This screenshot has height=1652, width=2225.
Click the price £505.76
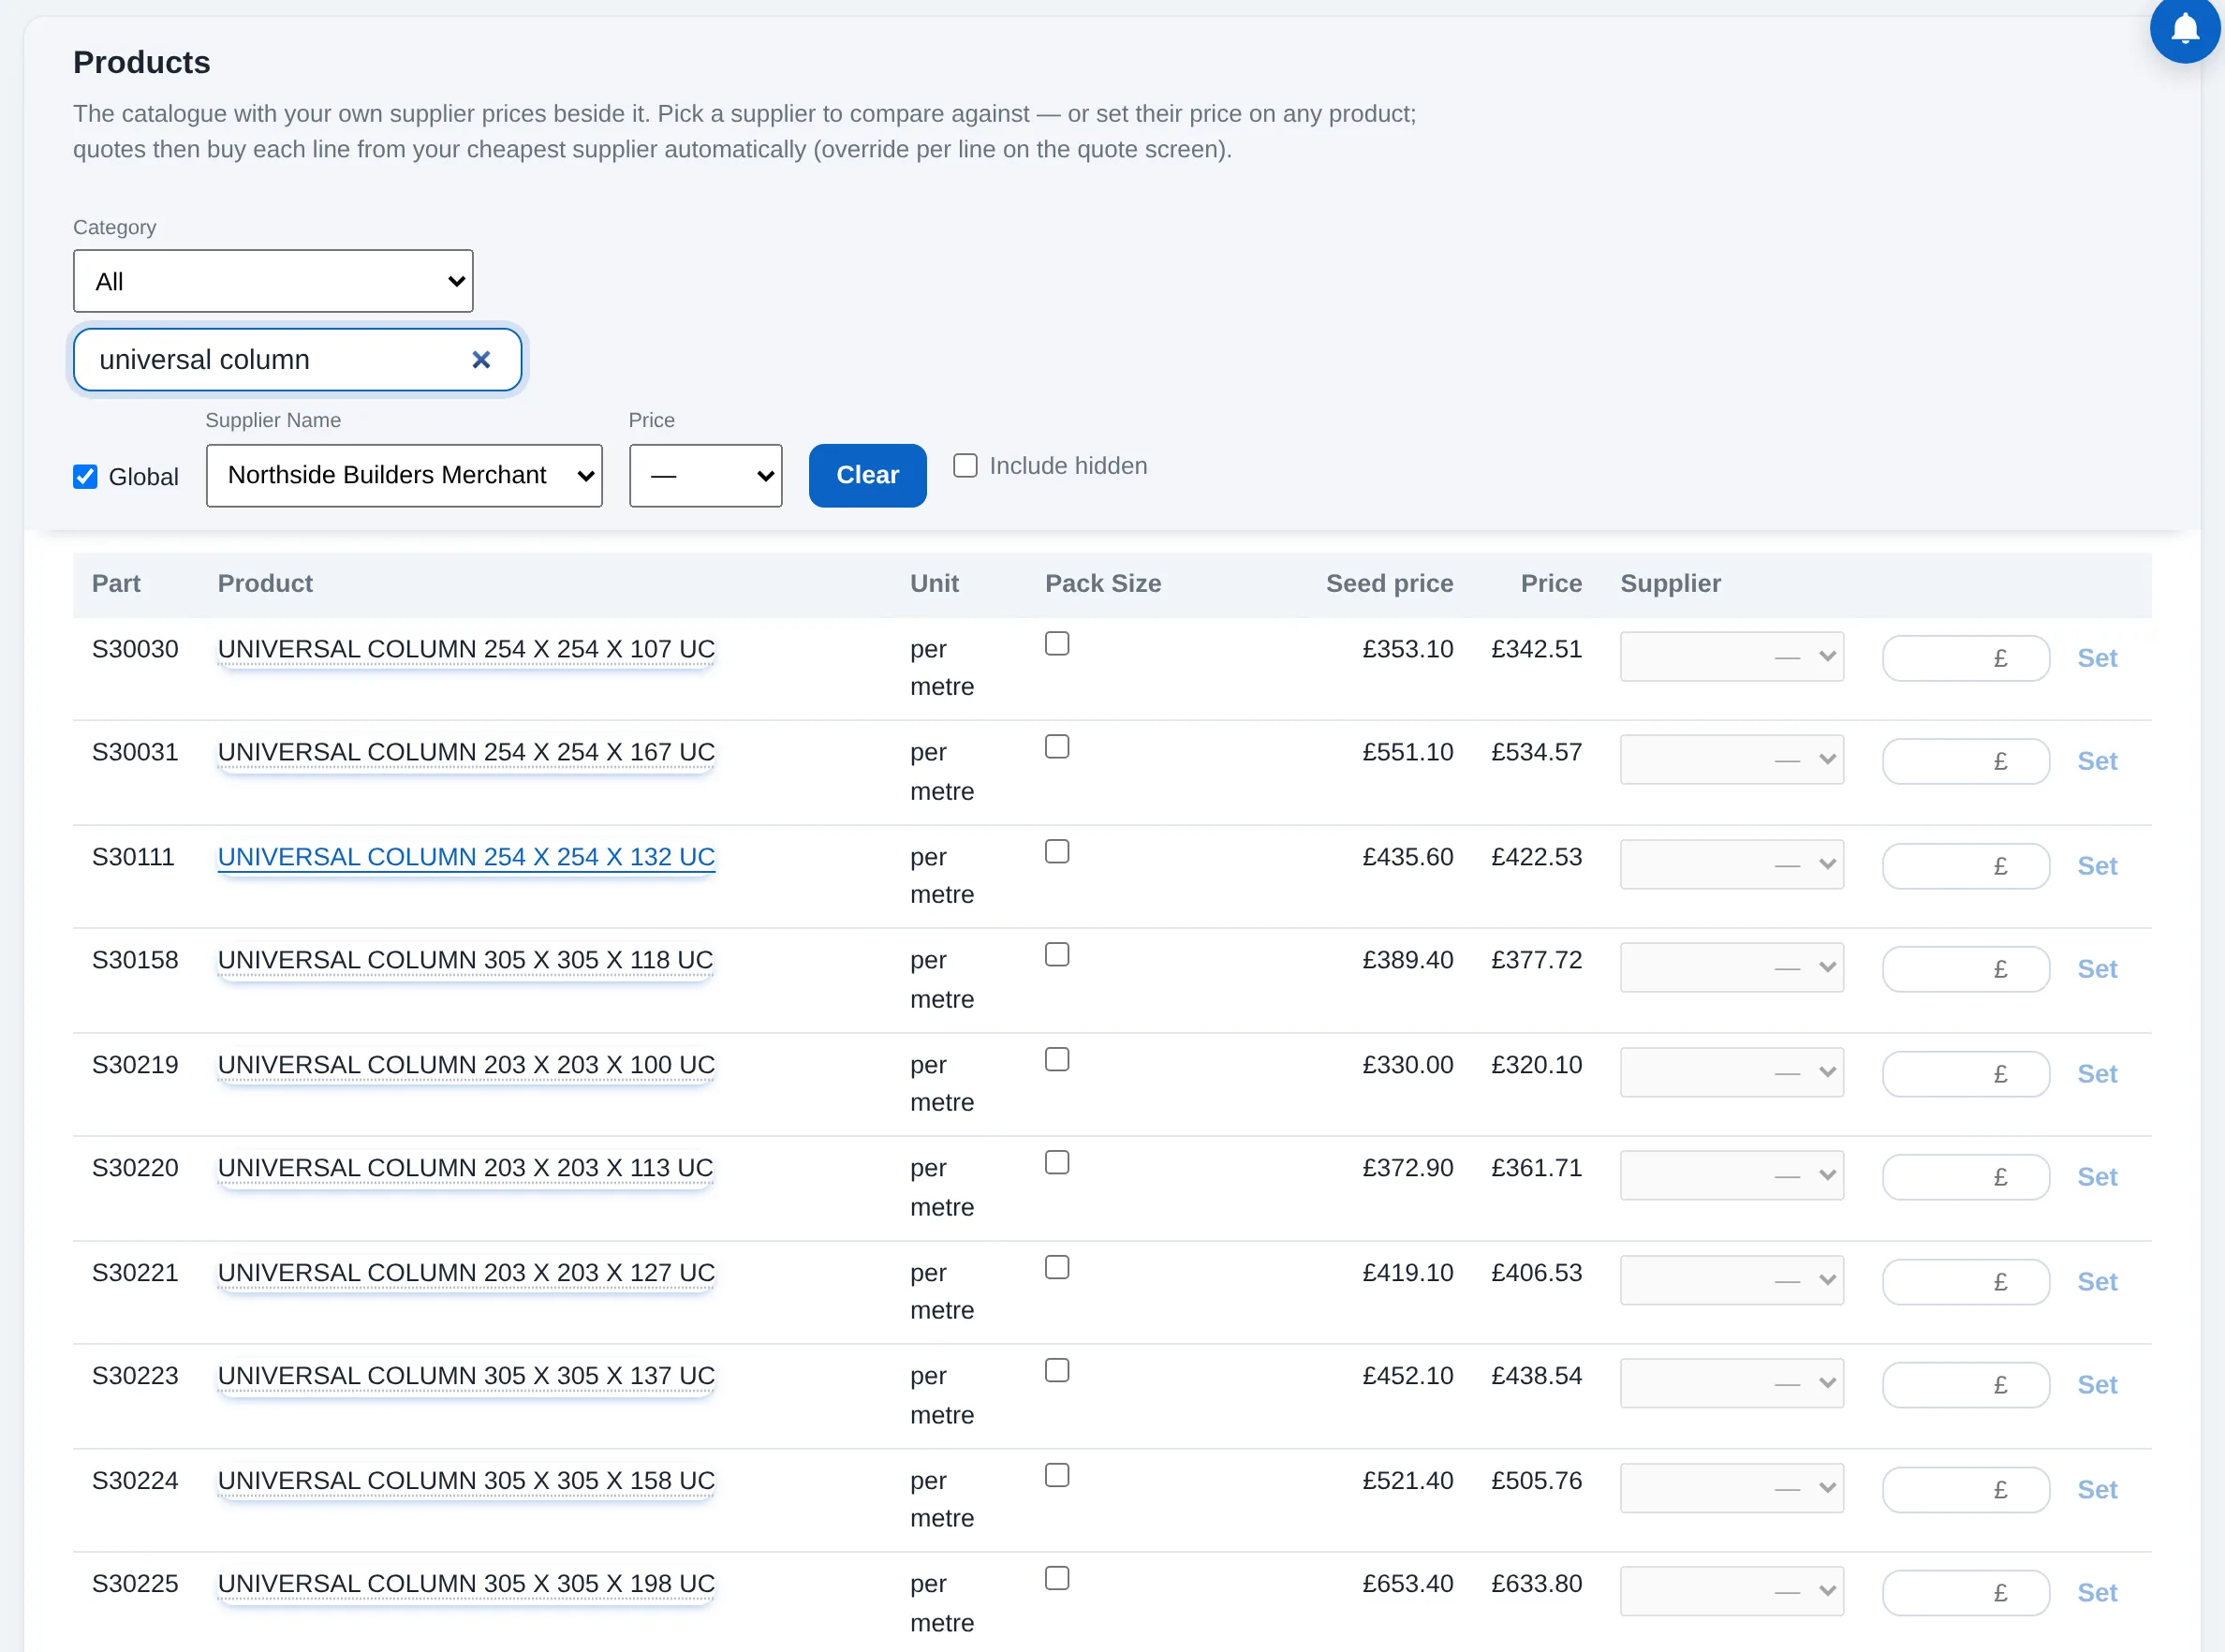1536,1481
